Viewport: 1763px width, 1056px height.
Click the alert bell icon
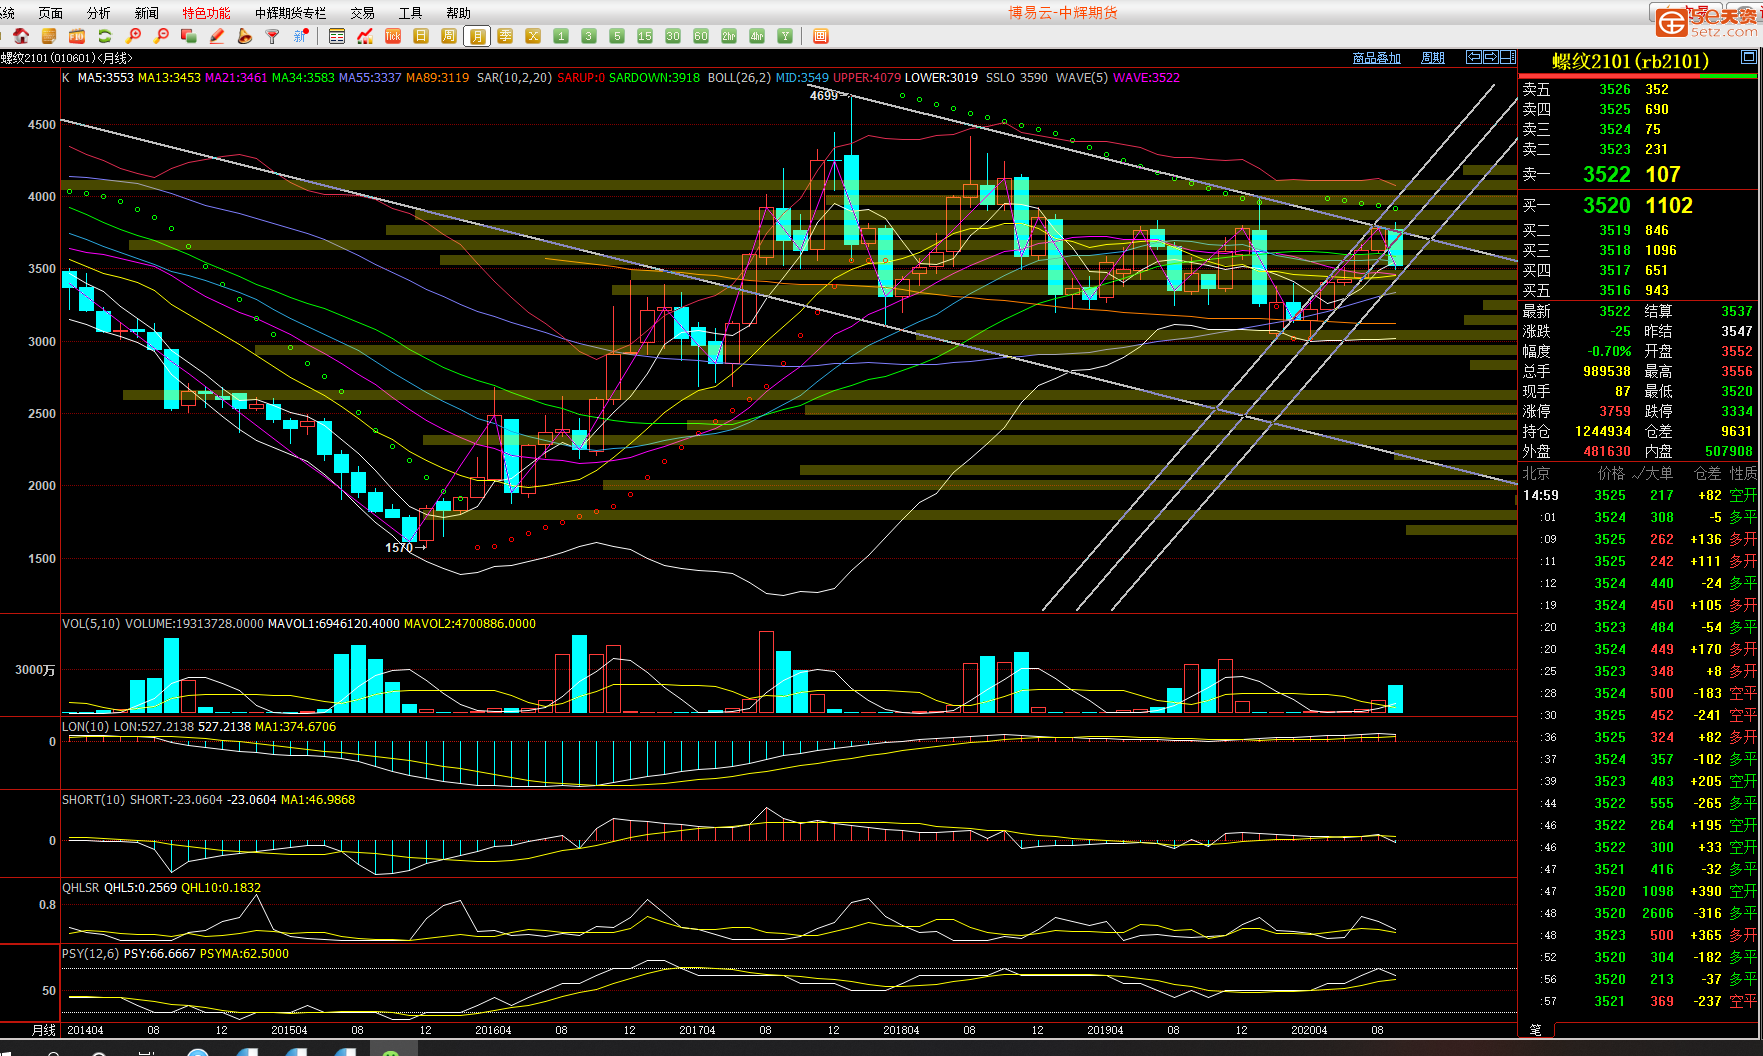245,36
